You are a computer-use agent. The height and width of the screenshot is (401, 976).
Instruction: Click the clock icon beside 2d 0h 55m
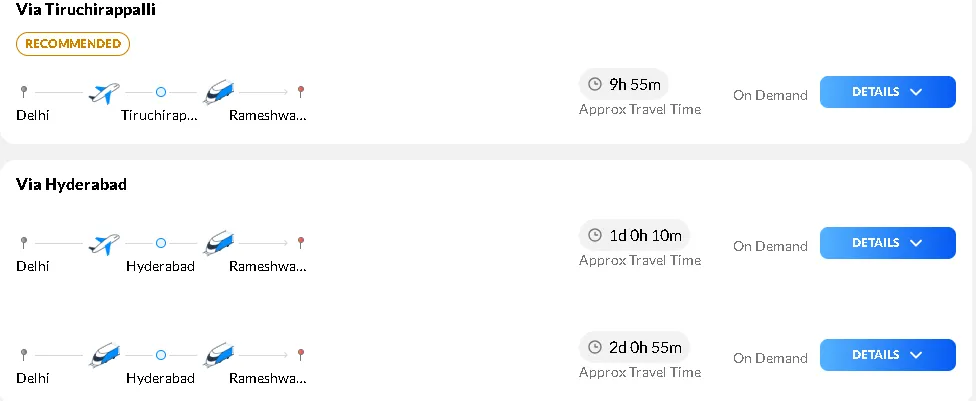595,347
